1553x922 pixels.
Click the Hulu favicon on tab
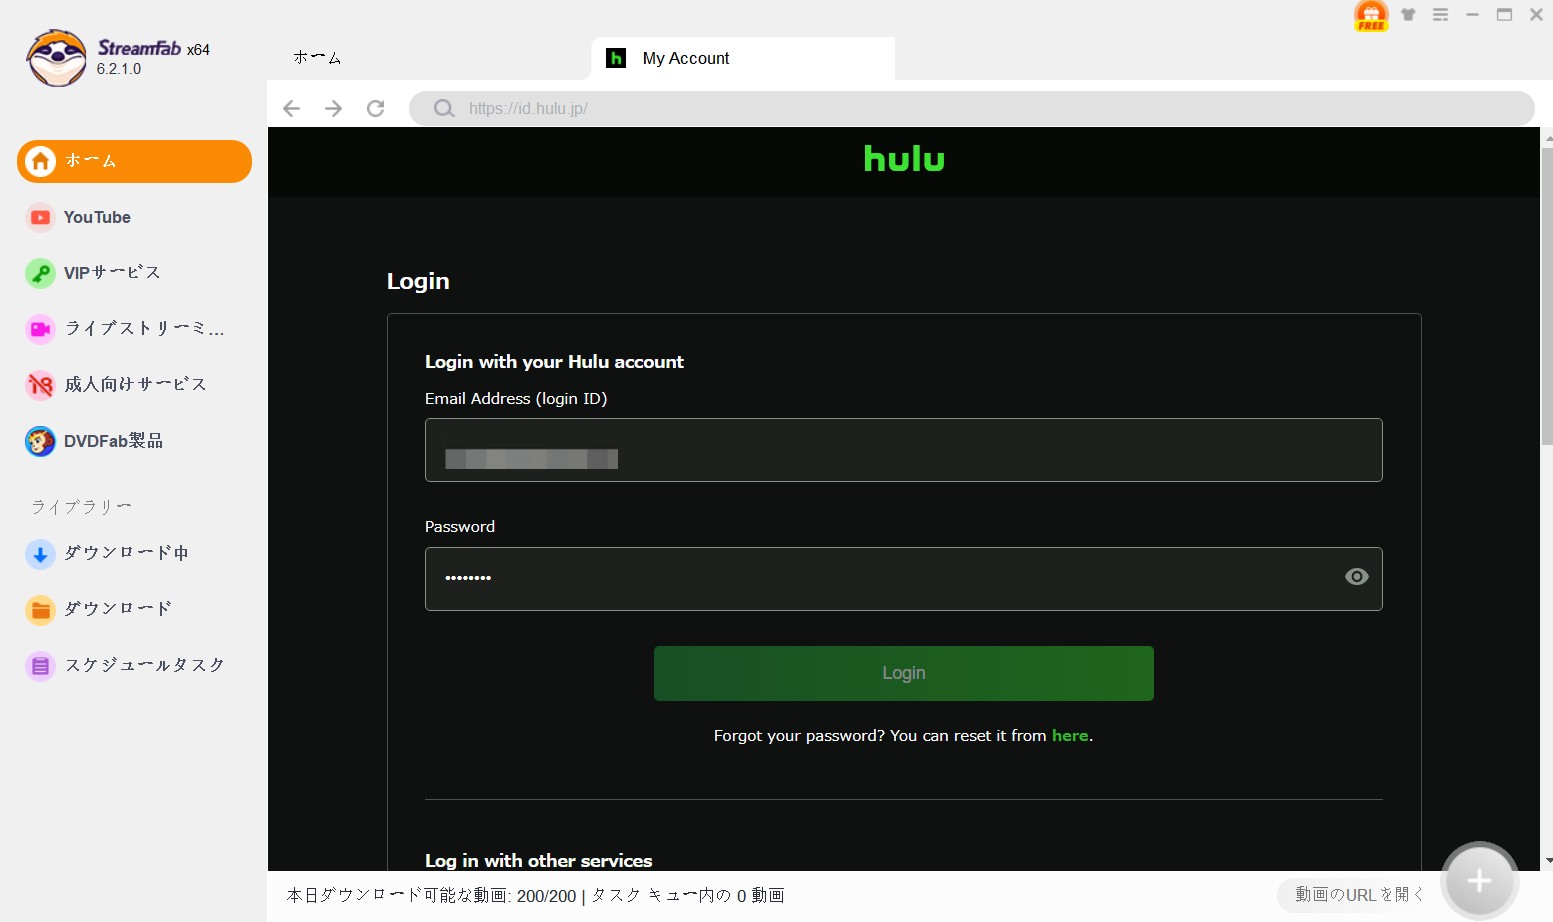617,58
